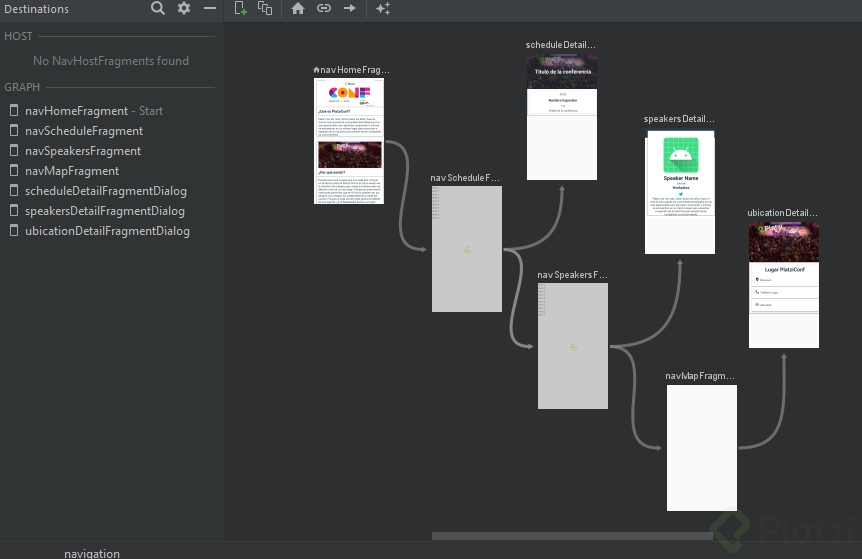Image resolution: width=862 pixels, height=559 pixels.
Task: Select speakersDetailFragmentDialog in the list
Action: pyautogui.click(x=105, y=211)
